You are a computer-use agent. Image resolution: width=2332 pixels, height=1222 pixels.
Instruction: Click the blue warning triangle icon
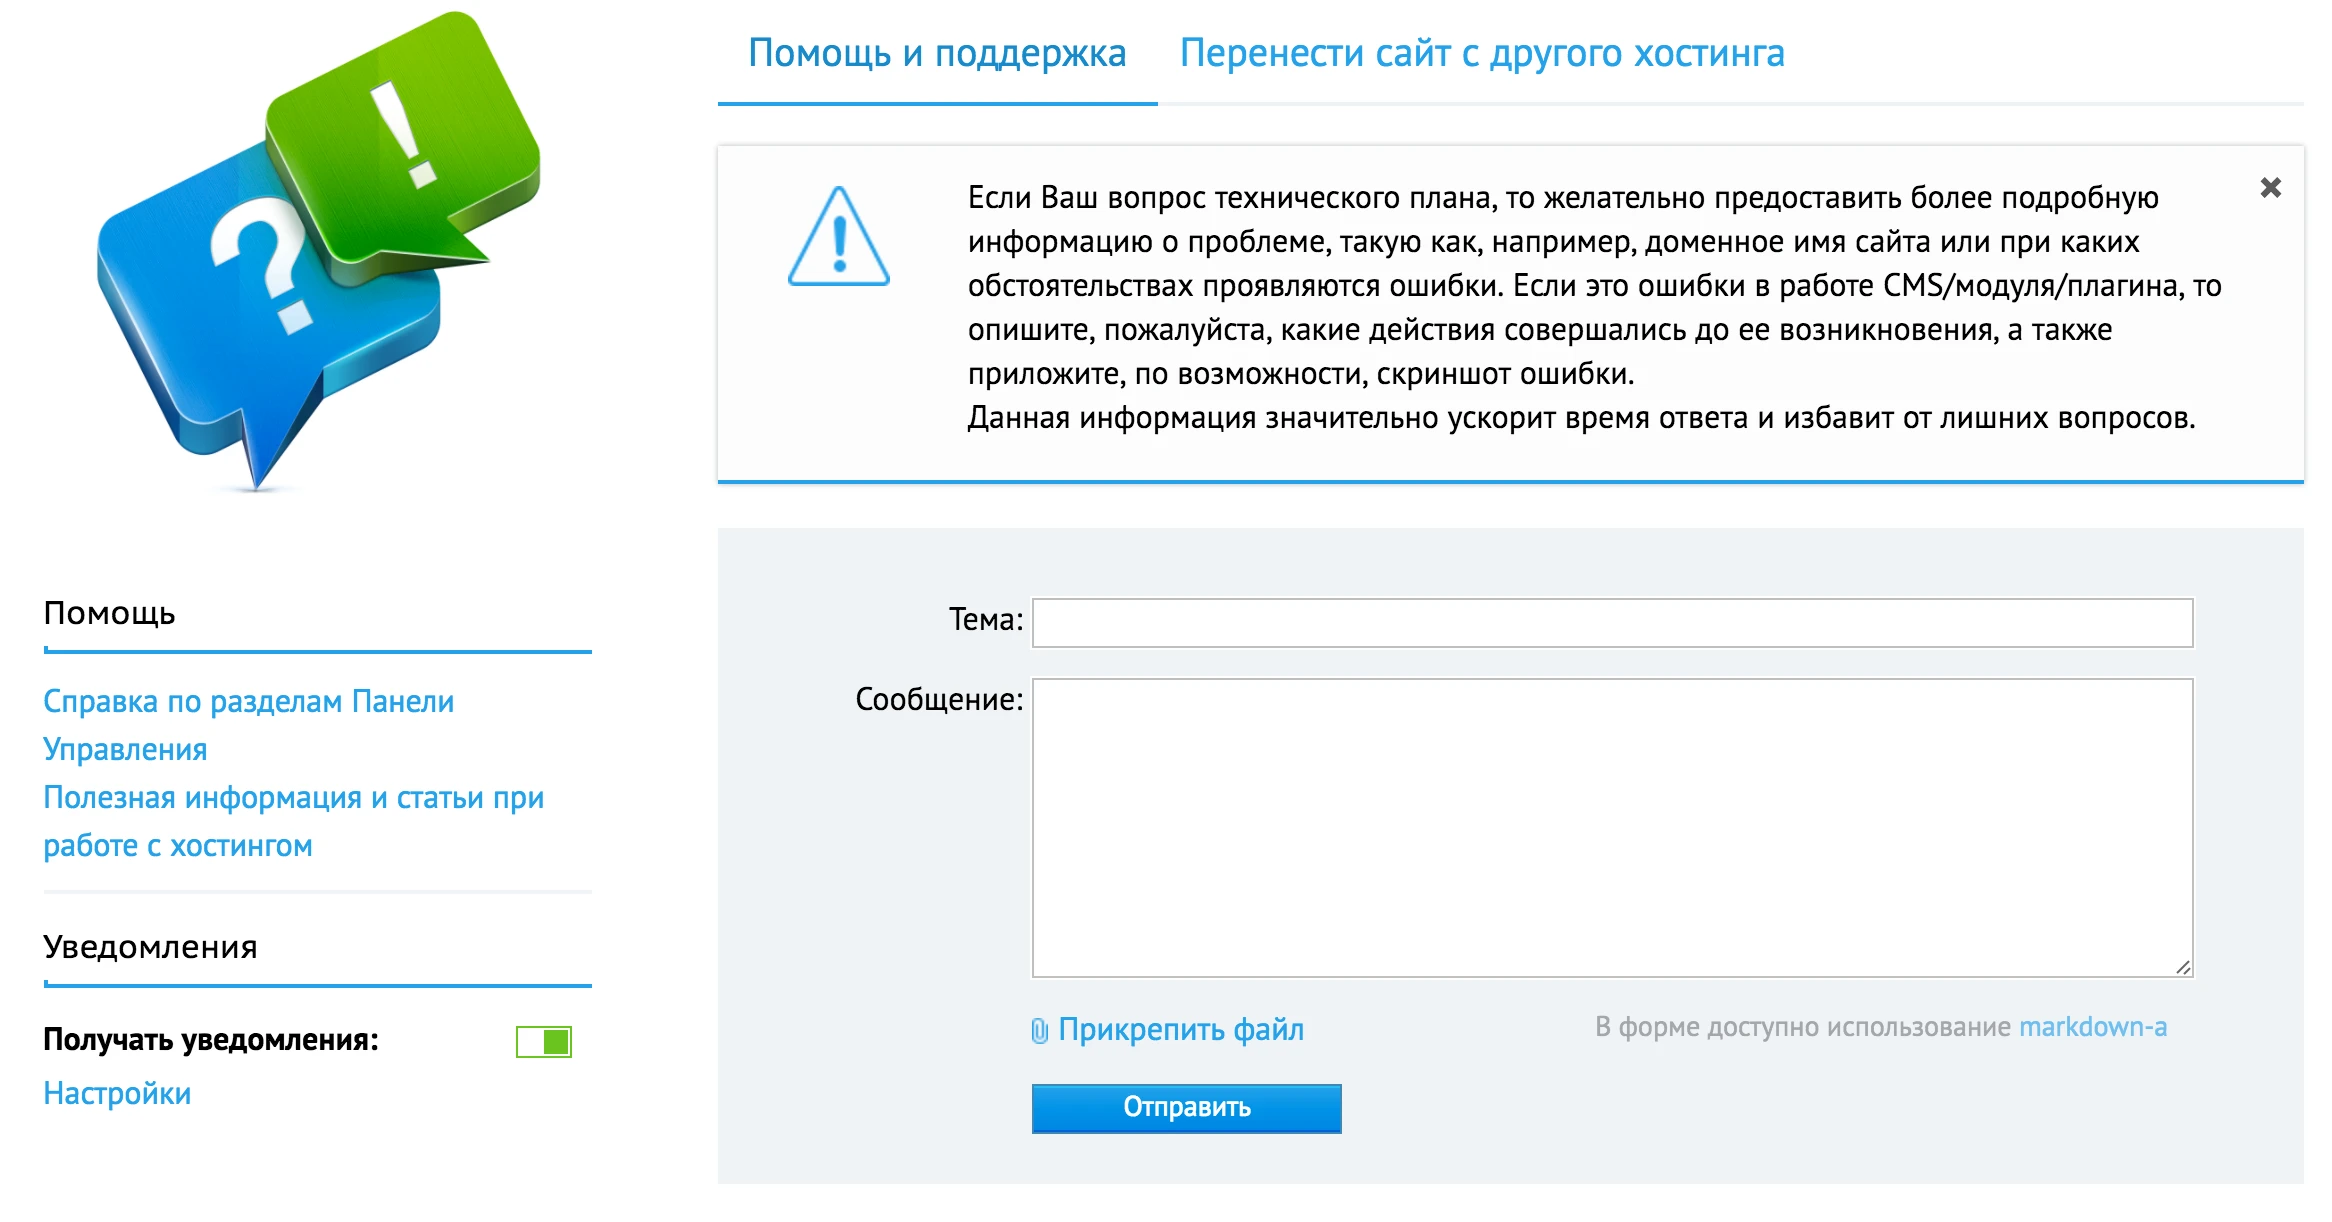[838, 243]
